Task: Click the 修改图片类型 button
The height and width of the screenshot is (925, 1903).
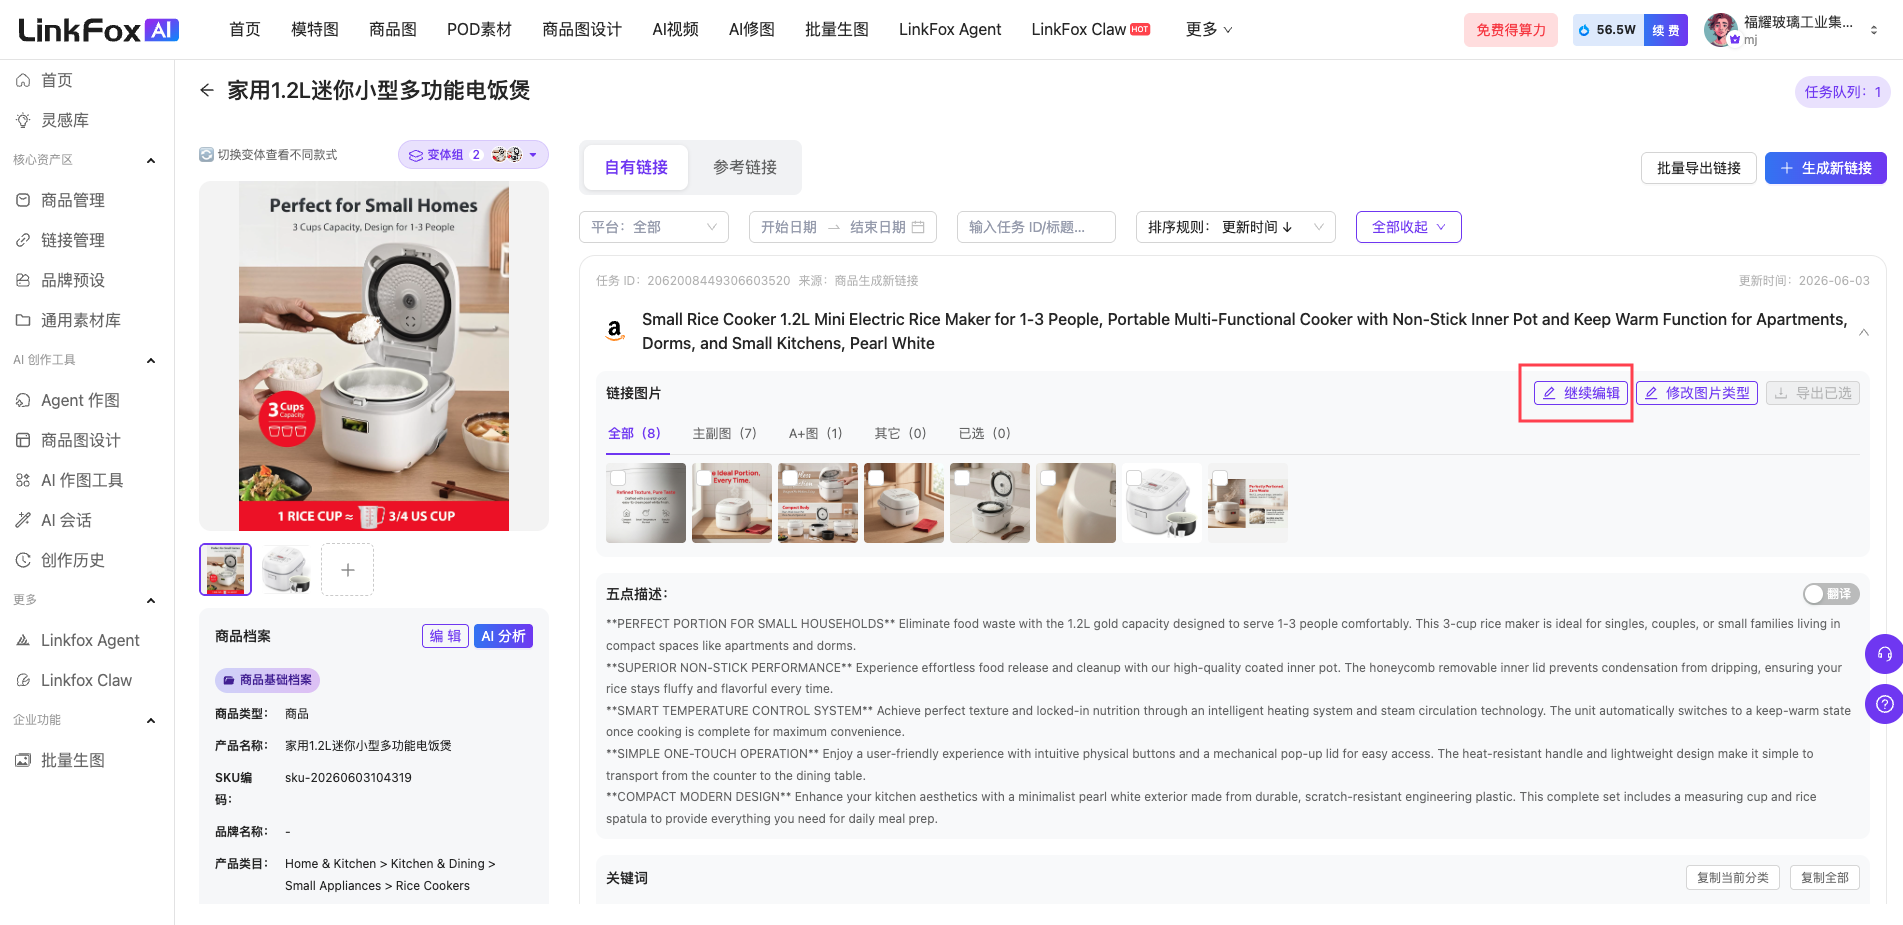Action: pyautogui.click(x=1697, y=393)
